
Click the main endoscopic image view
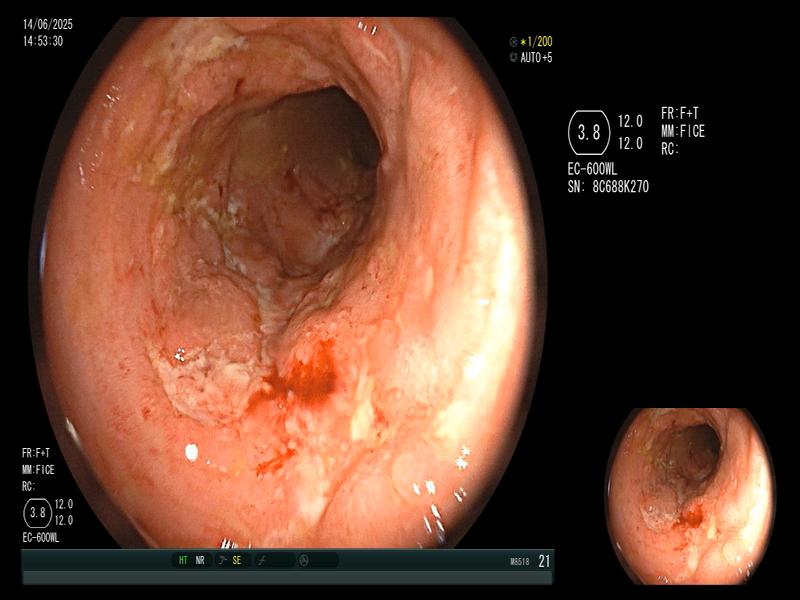tap(289, 283)
